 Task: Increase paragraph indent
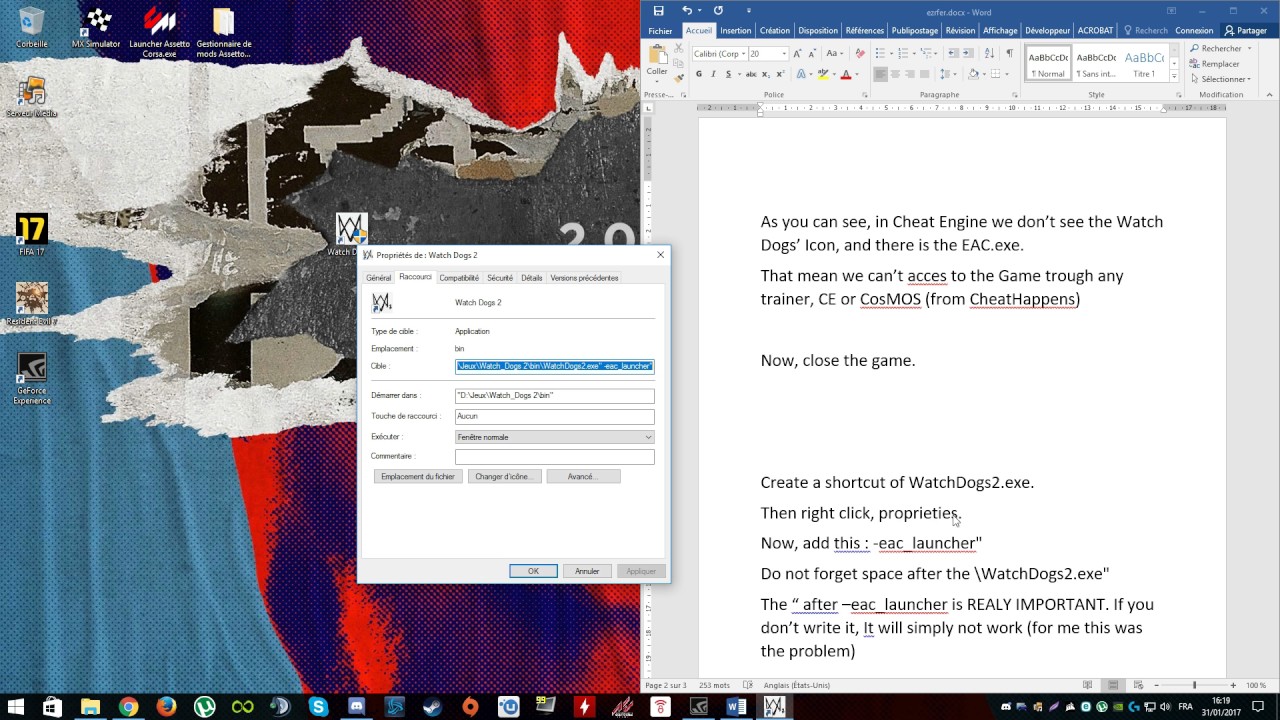click(x=968, y=53)
